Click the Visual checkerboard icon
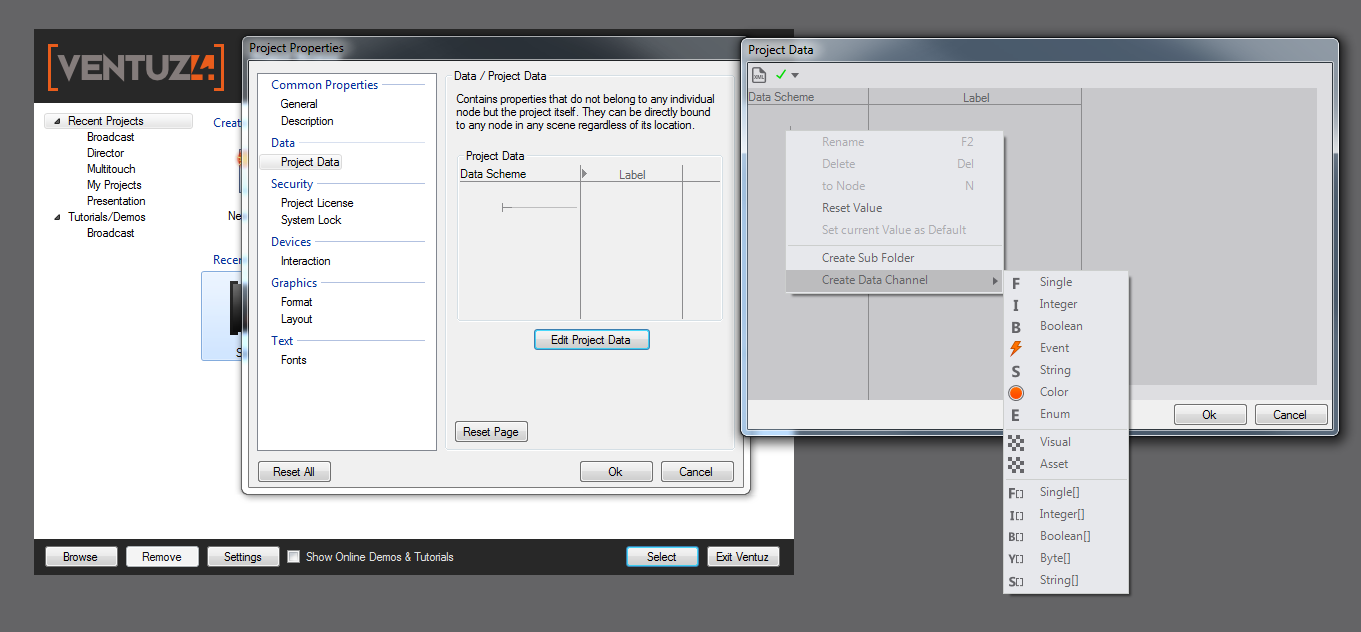 [1016, 442]
